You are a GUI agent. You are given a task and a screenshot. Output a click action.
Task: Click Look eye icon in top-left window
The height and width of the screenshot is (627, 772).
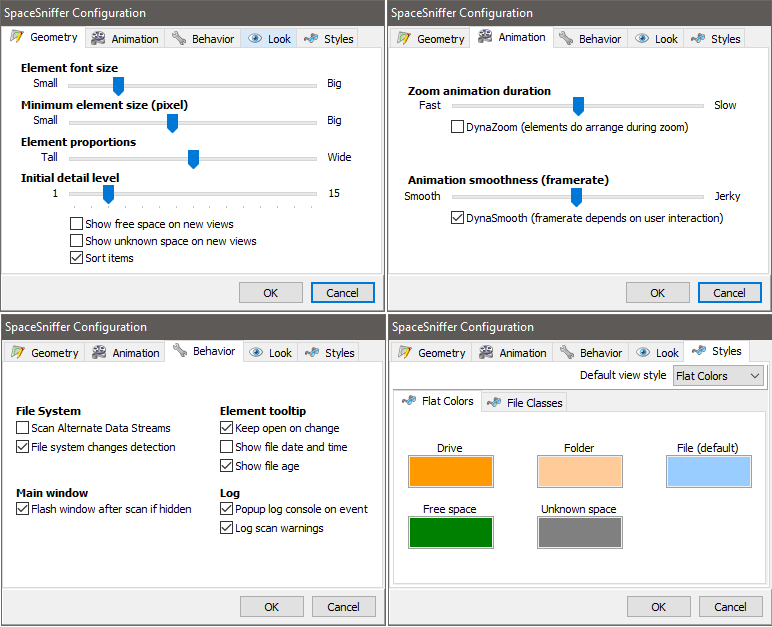255,38
